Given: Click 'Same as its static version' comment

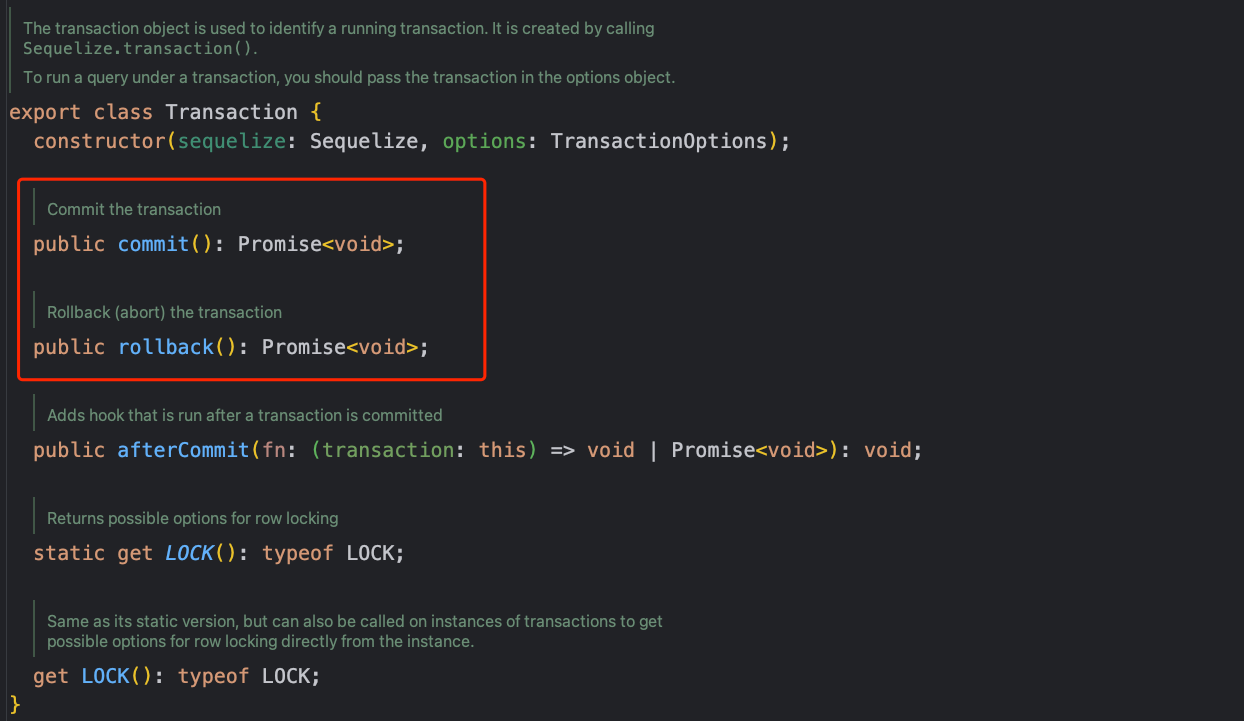Looking at the screenshot, I should pos(355,631).
